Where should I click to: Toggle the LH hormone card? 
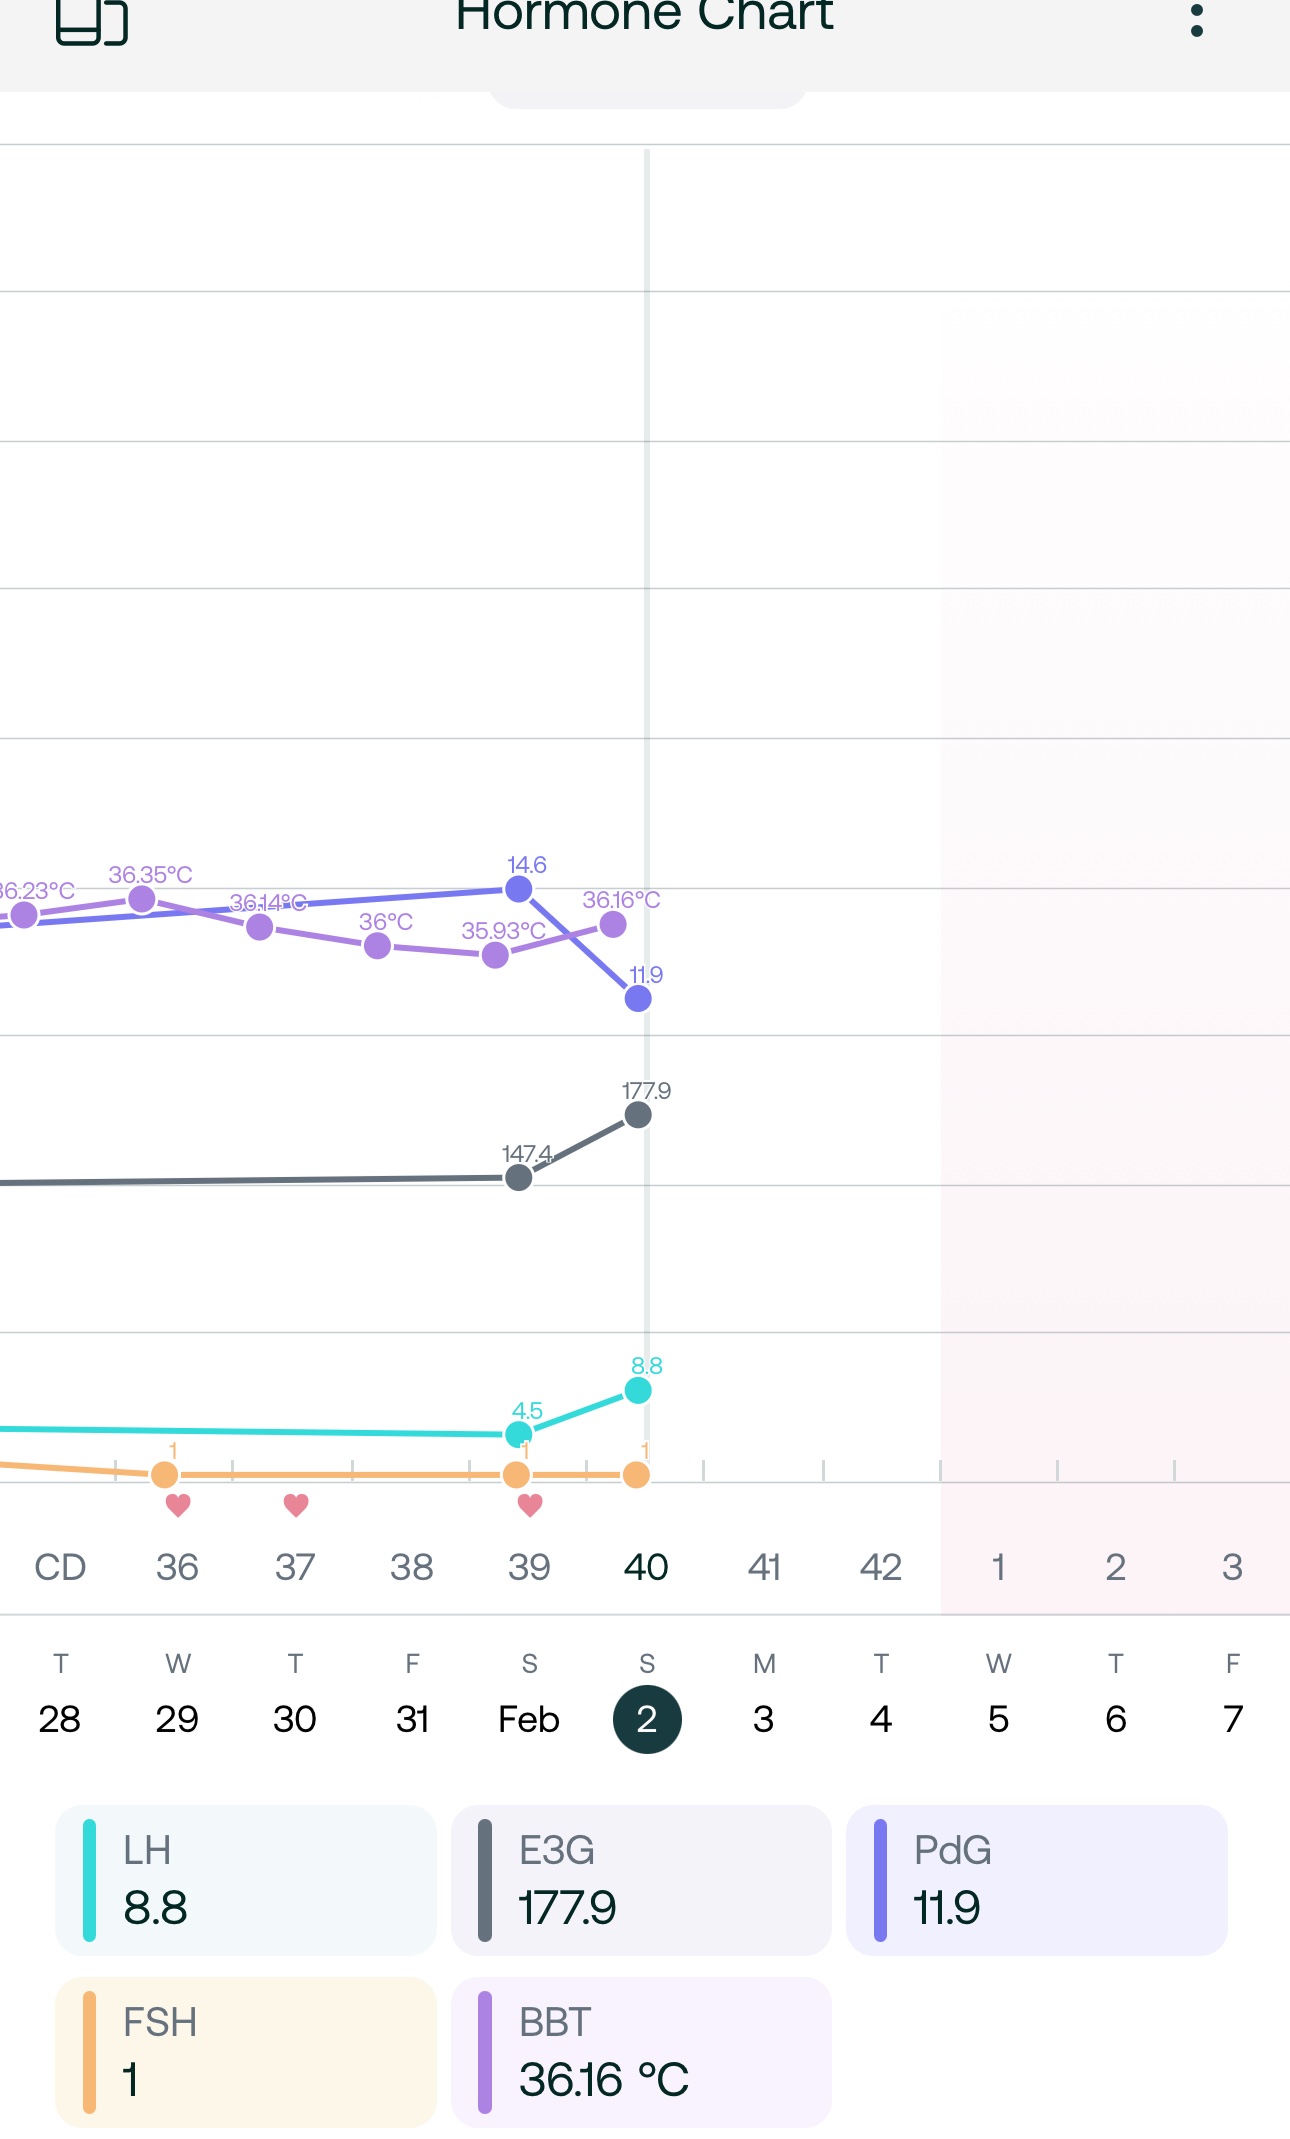coord(246,1880)
